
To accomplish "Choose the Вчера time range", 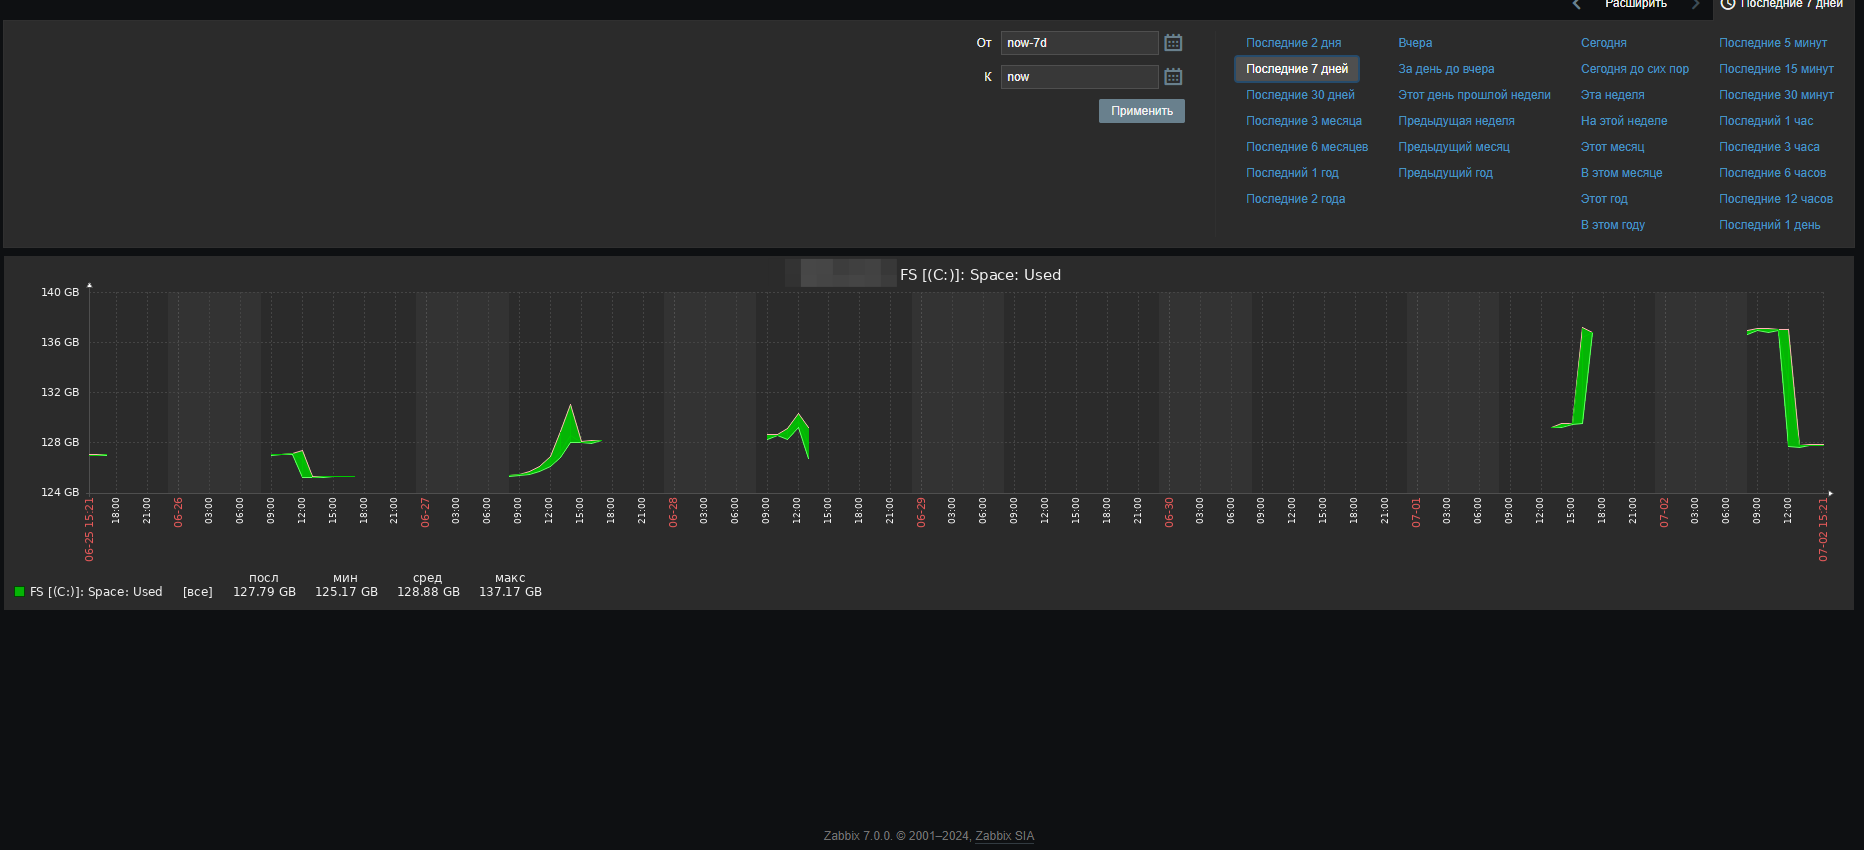I will (1415, 43).
